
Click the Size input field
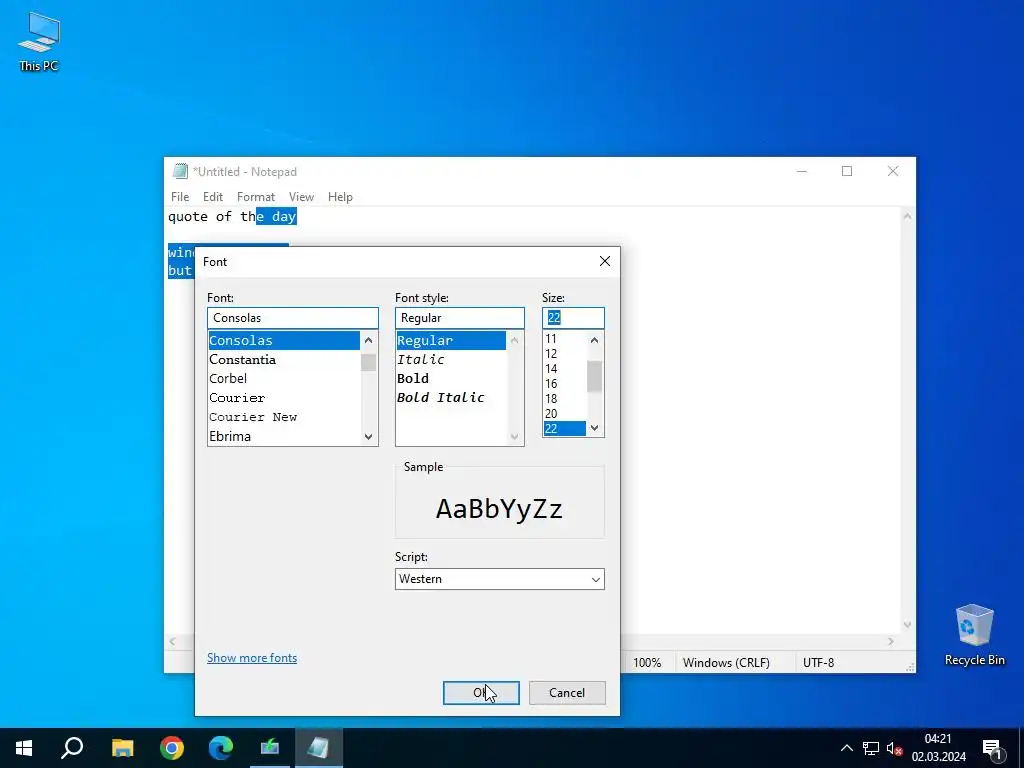(573, 318)
